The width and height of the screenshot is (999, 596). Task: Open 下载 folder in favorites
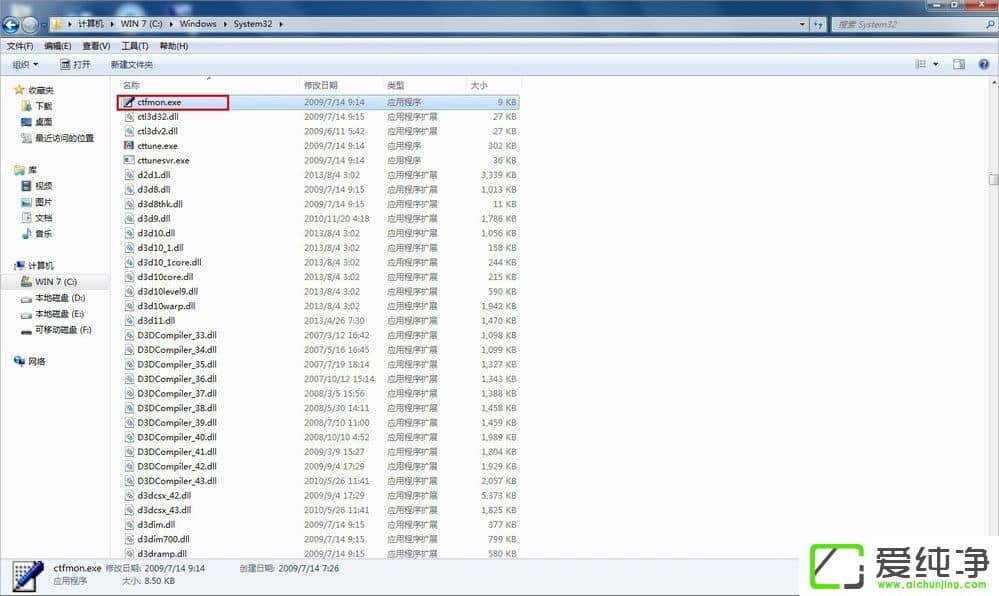tap(44, 106)
